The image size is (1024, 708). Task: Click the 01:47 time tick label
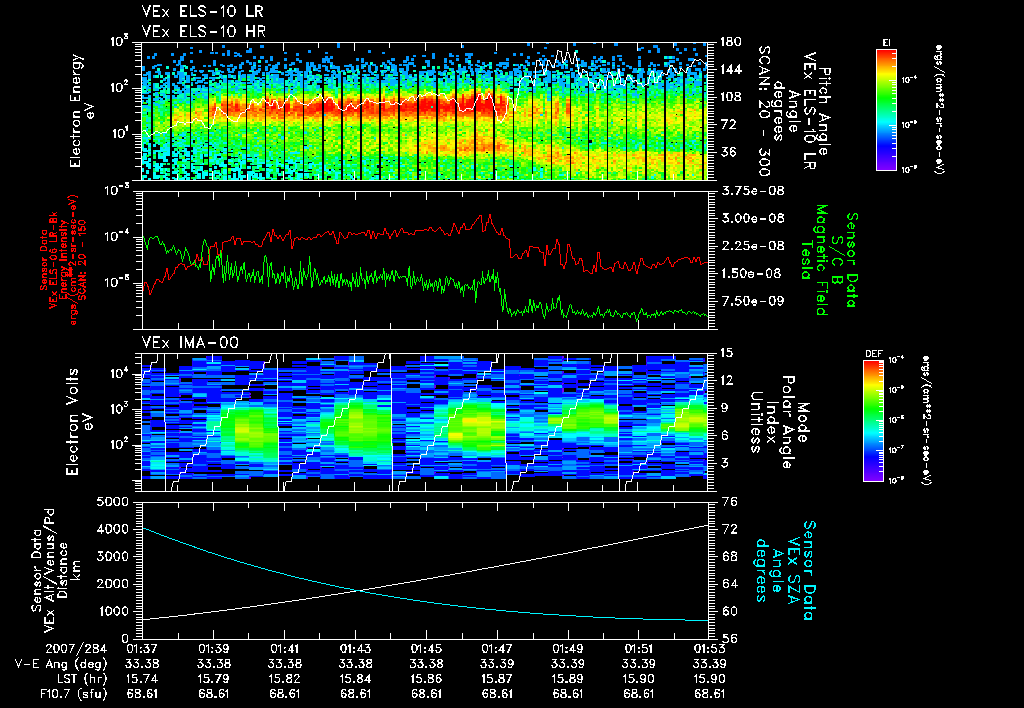tap(497, 649)
